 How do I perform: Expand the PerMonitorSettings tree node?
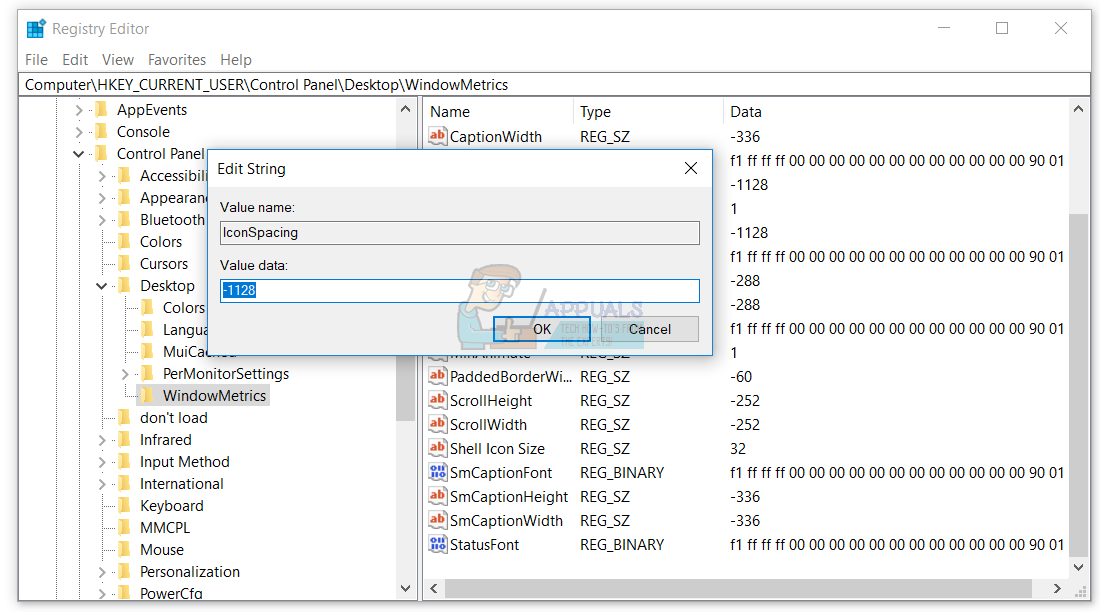[x=125, y=374]
